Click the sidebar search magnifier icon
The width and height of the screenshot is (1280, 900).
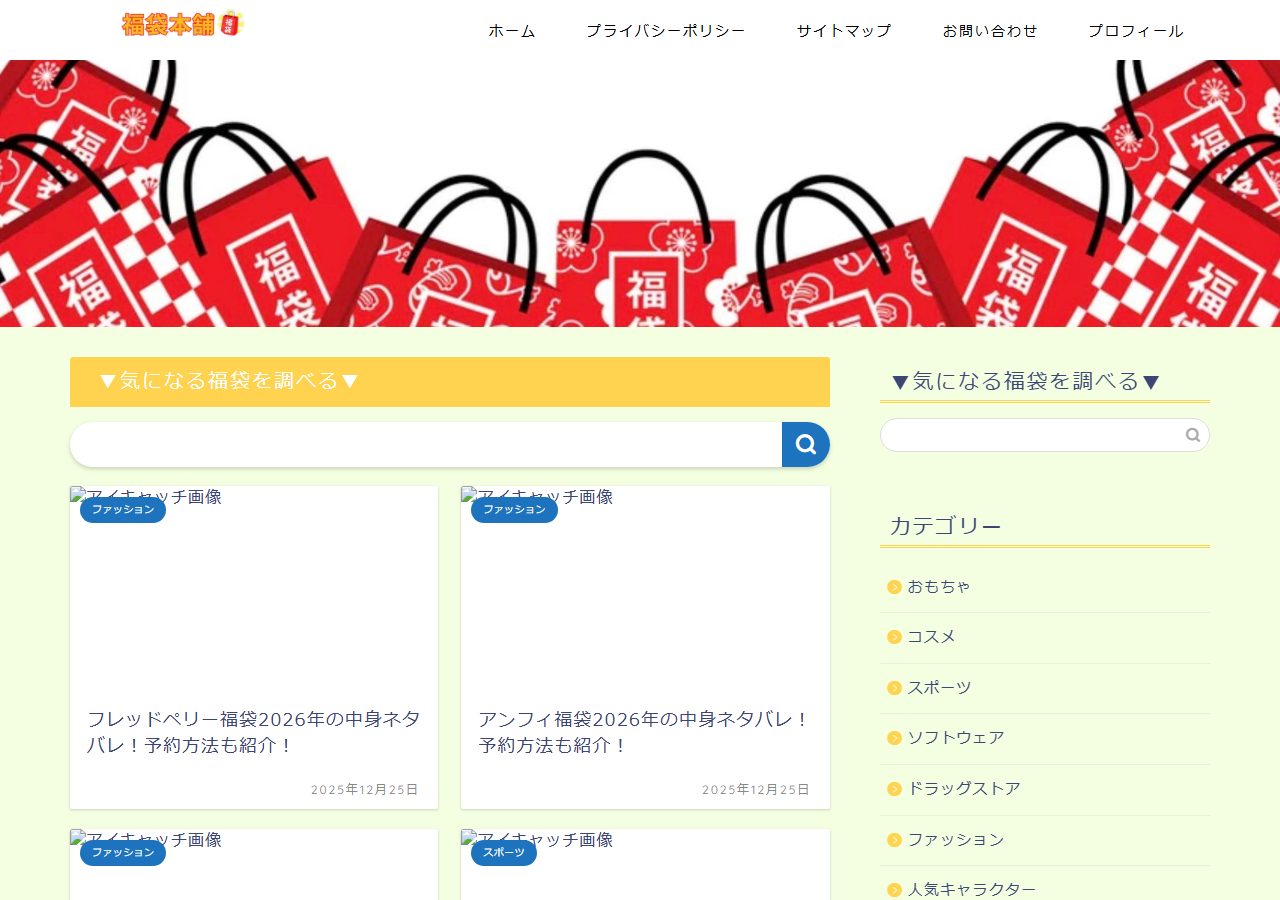[x=1193, y=435]
